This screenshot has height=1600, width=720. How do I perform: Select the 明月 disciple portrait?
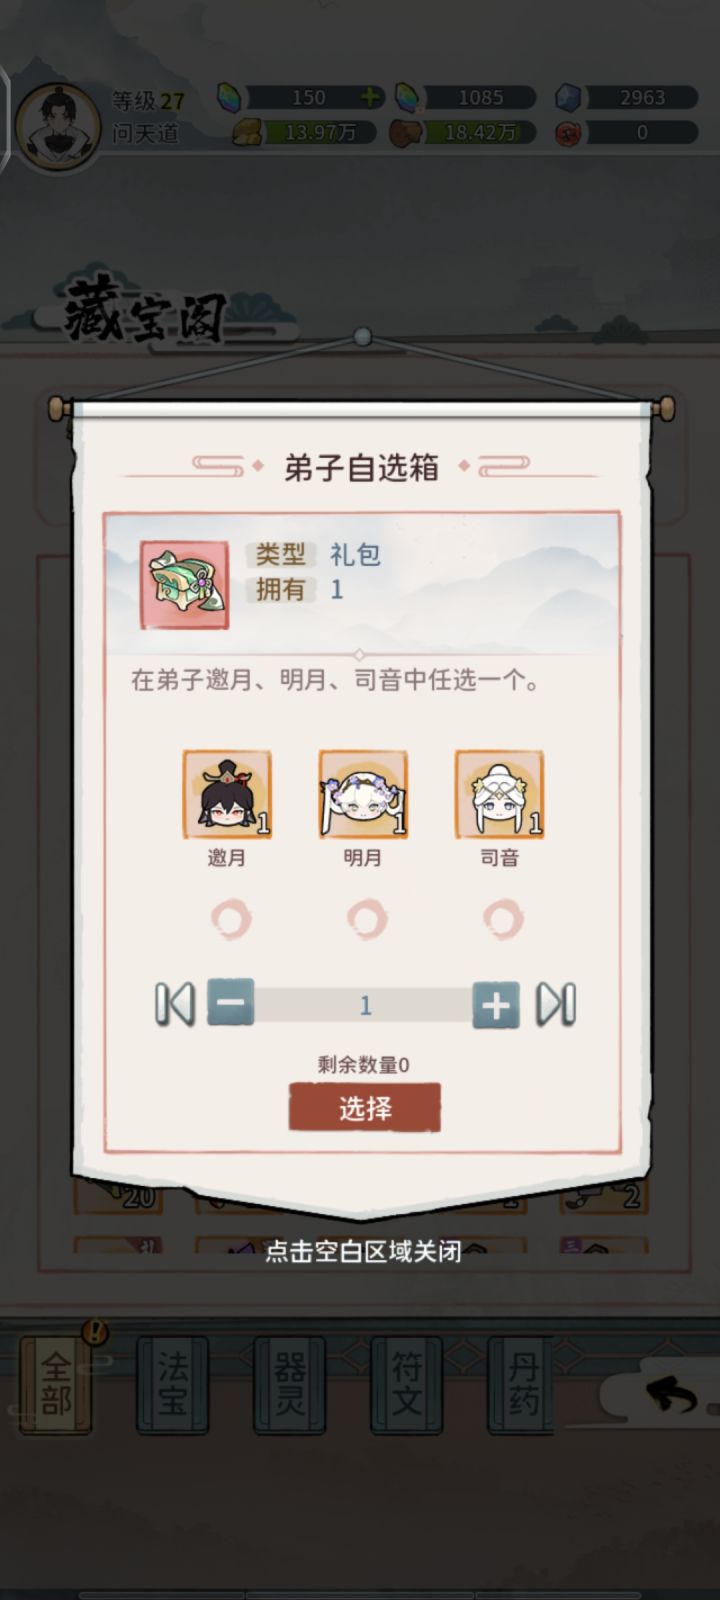pos(363,794)
